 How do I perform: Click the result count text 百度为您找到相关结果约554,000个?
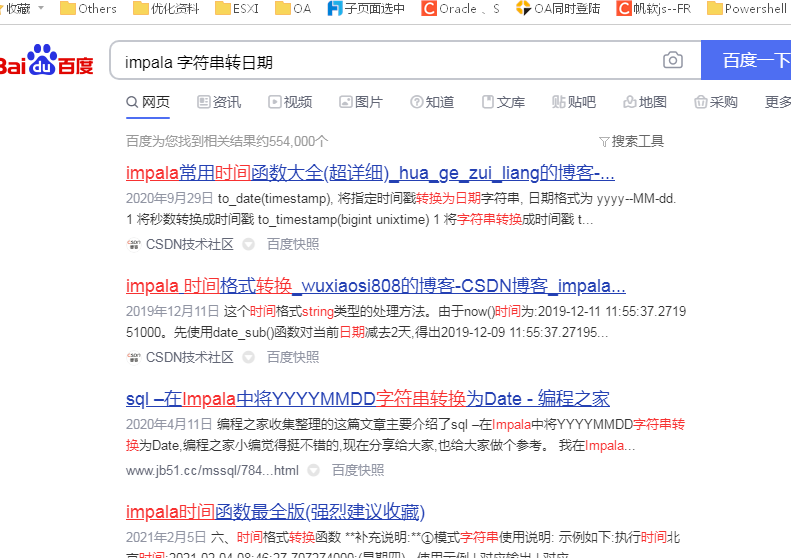click(227, 142)
